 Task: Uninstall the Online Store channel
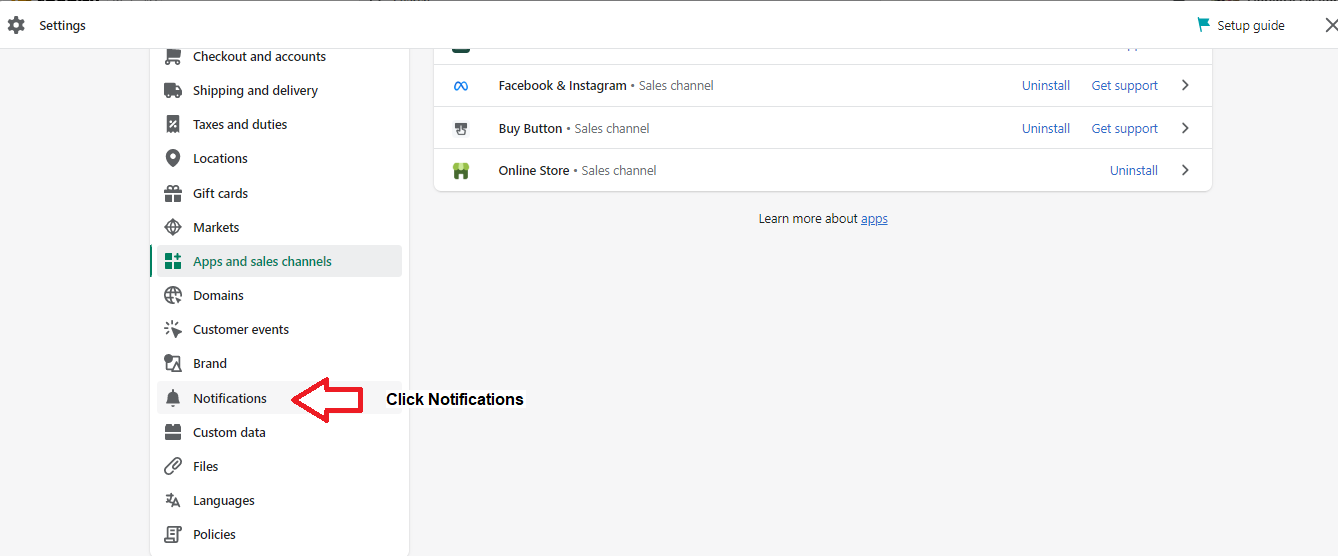(x=1134, y=171)
